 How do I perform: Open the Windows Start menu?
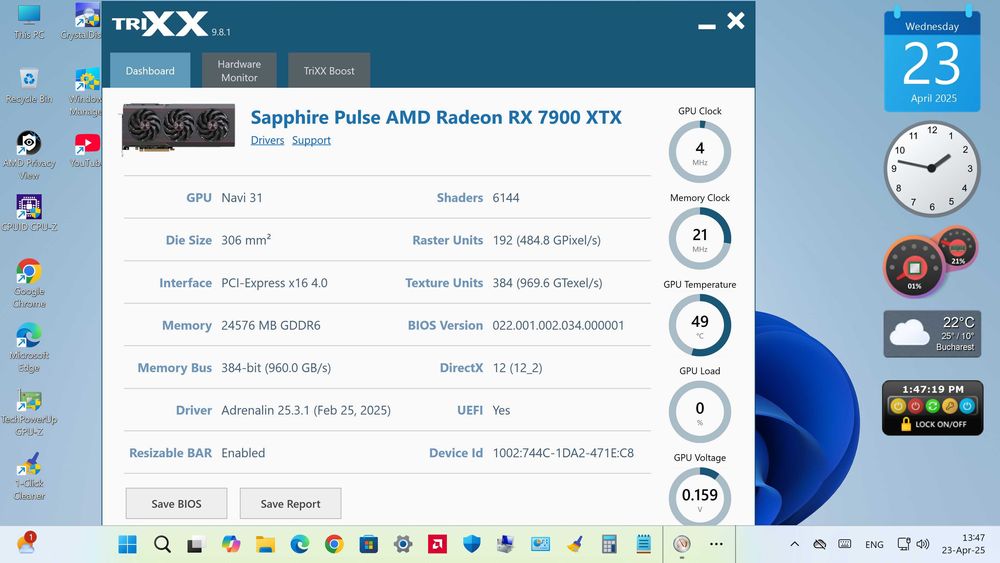click(128, 544)
